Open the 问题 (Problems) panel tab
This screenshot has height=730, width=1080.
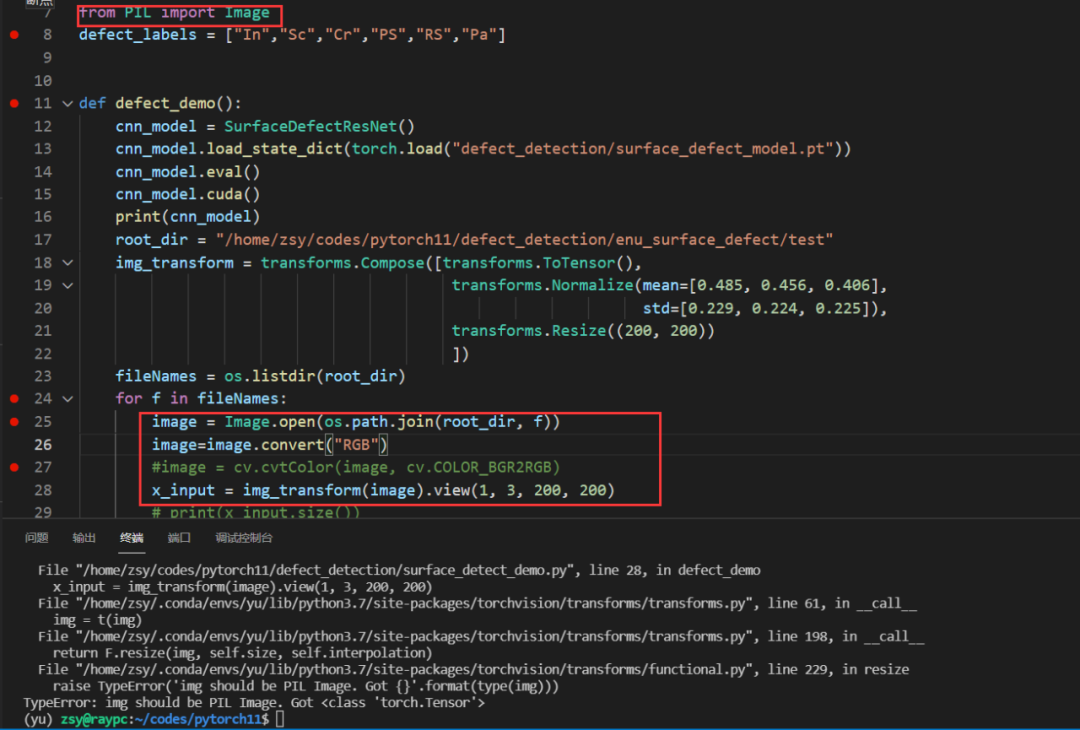click(x=37, y=538)
